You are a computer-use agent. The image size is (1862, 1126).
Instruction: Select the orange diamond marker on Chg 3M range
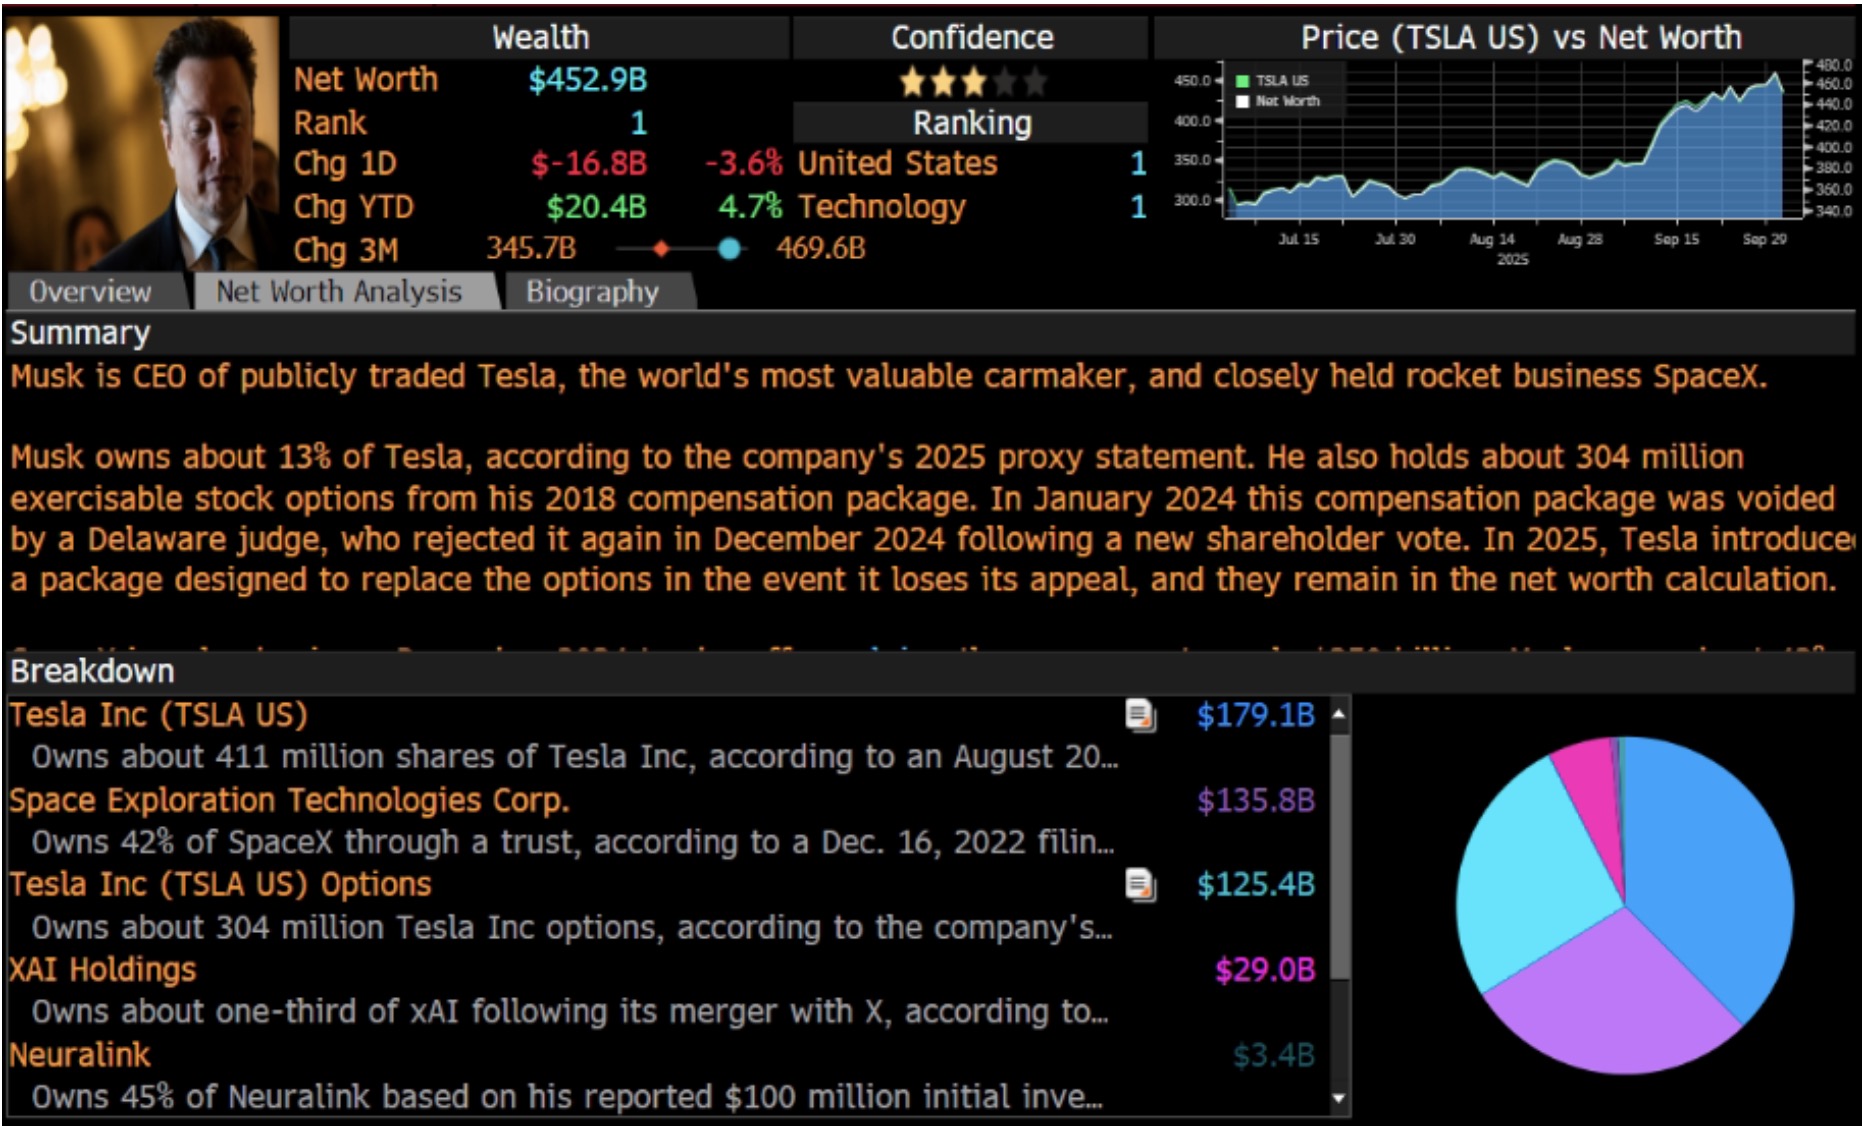(660, 249)
